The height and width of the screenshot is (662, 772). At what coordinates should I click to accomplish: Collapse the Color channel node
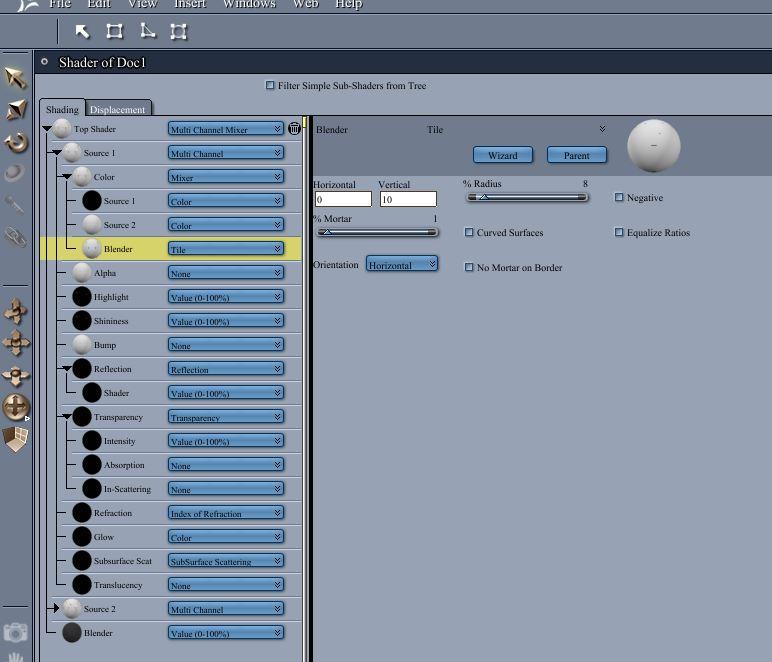tap(66, 176)
